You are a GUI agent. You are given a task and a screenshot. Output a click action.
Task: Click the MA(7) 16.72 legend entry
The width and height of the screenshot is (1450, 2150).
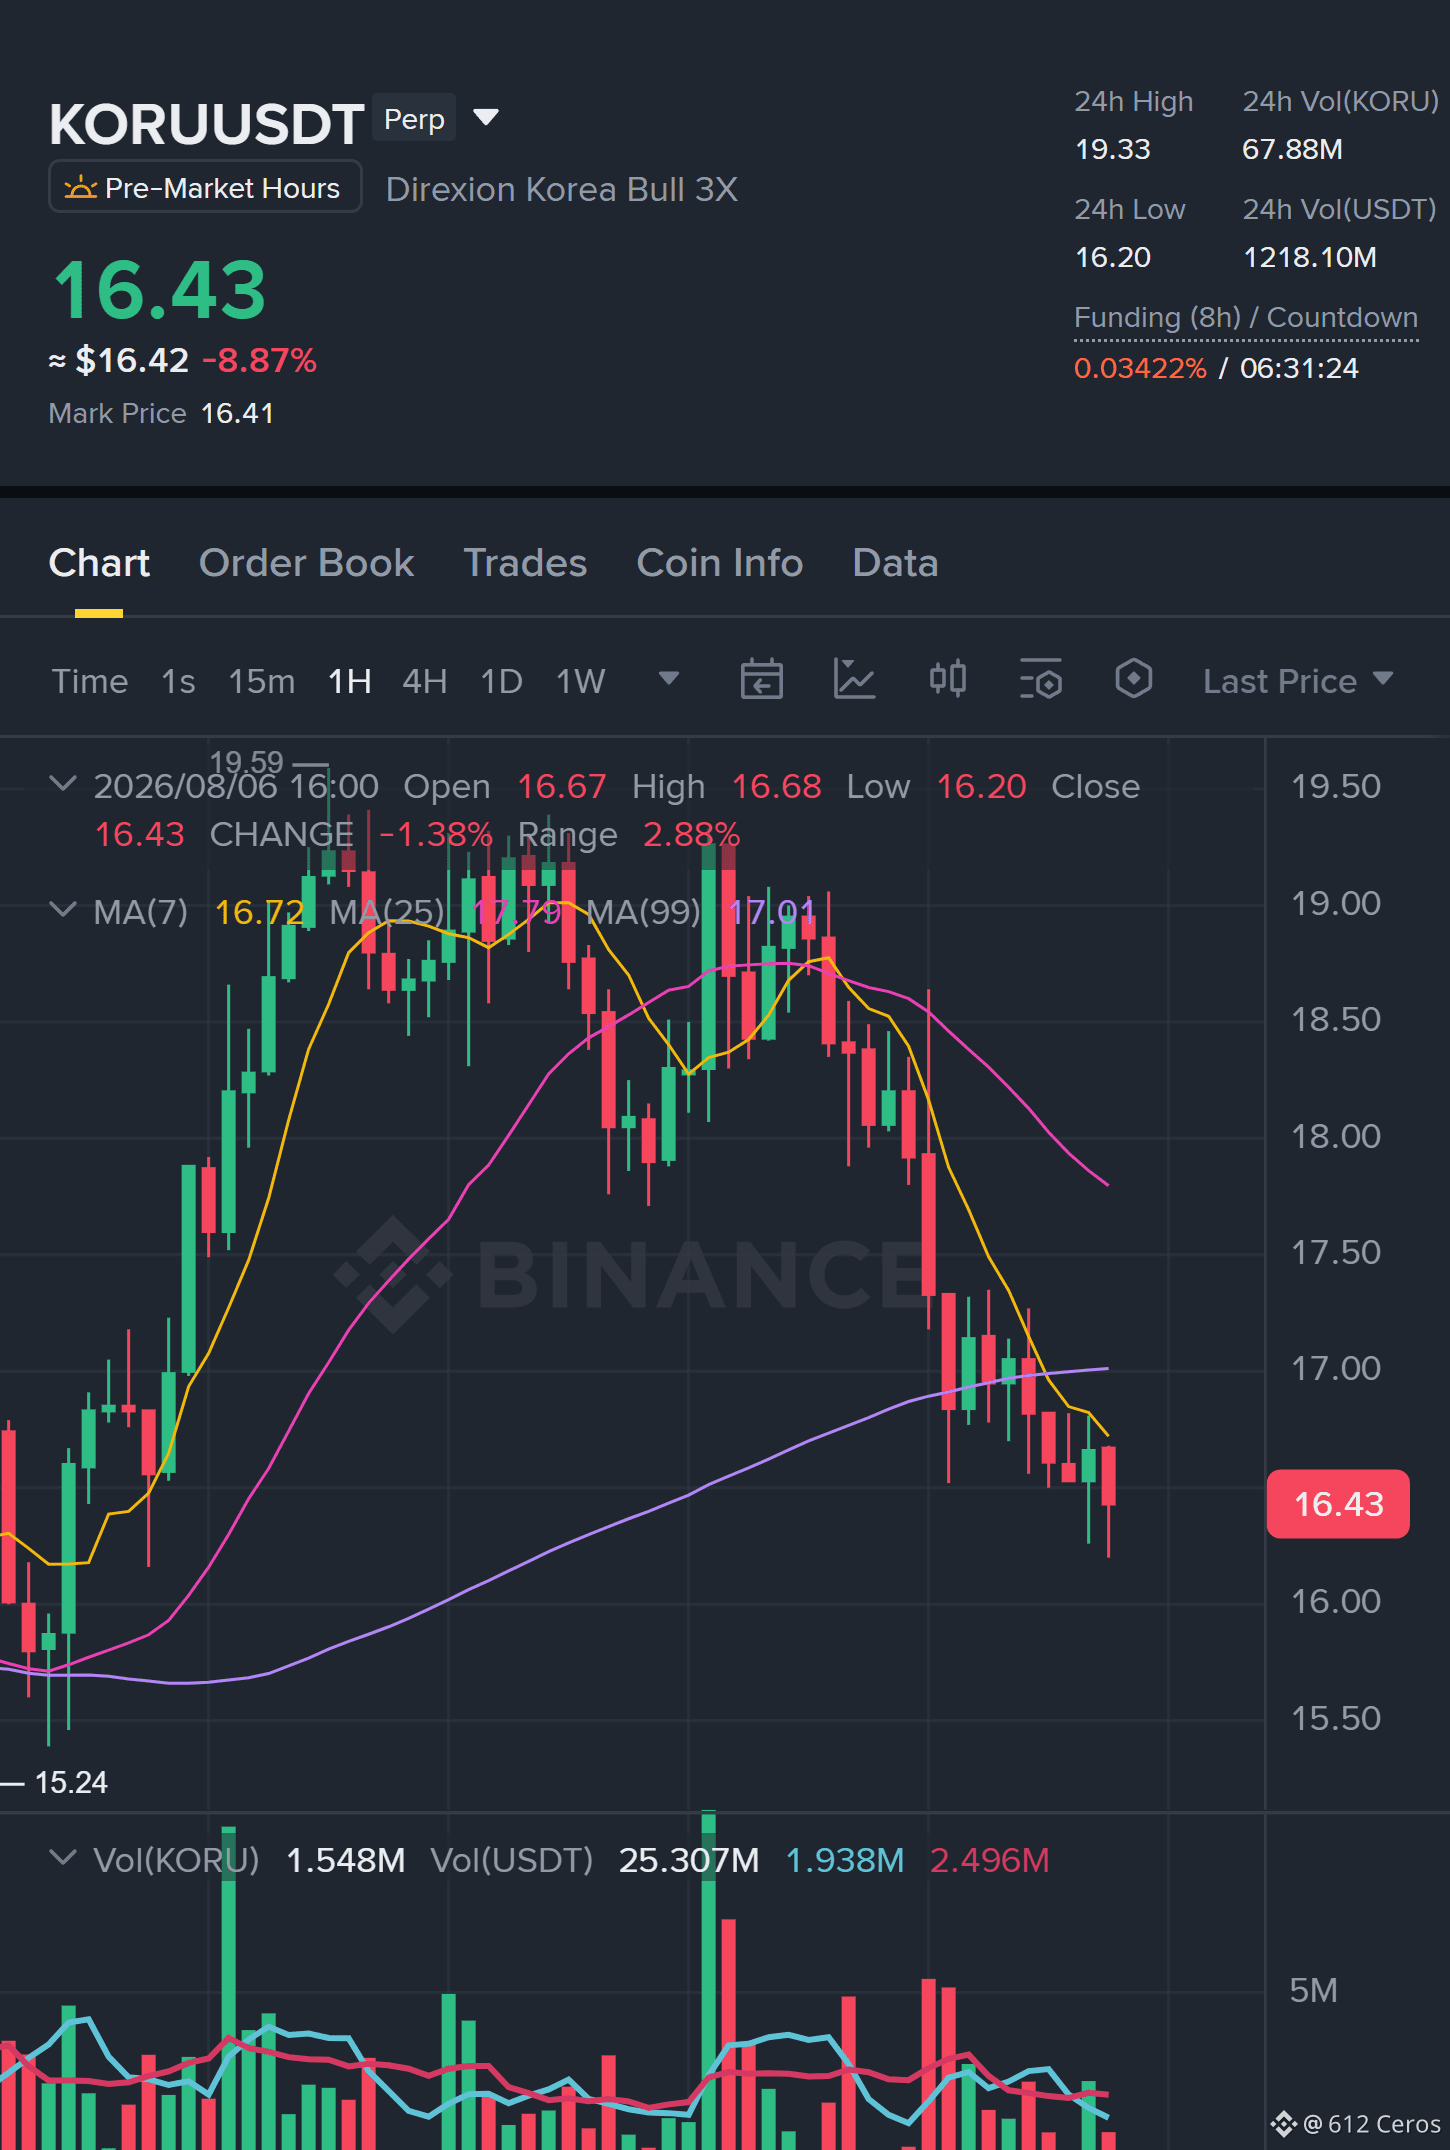coord(198,911)
